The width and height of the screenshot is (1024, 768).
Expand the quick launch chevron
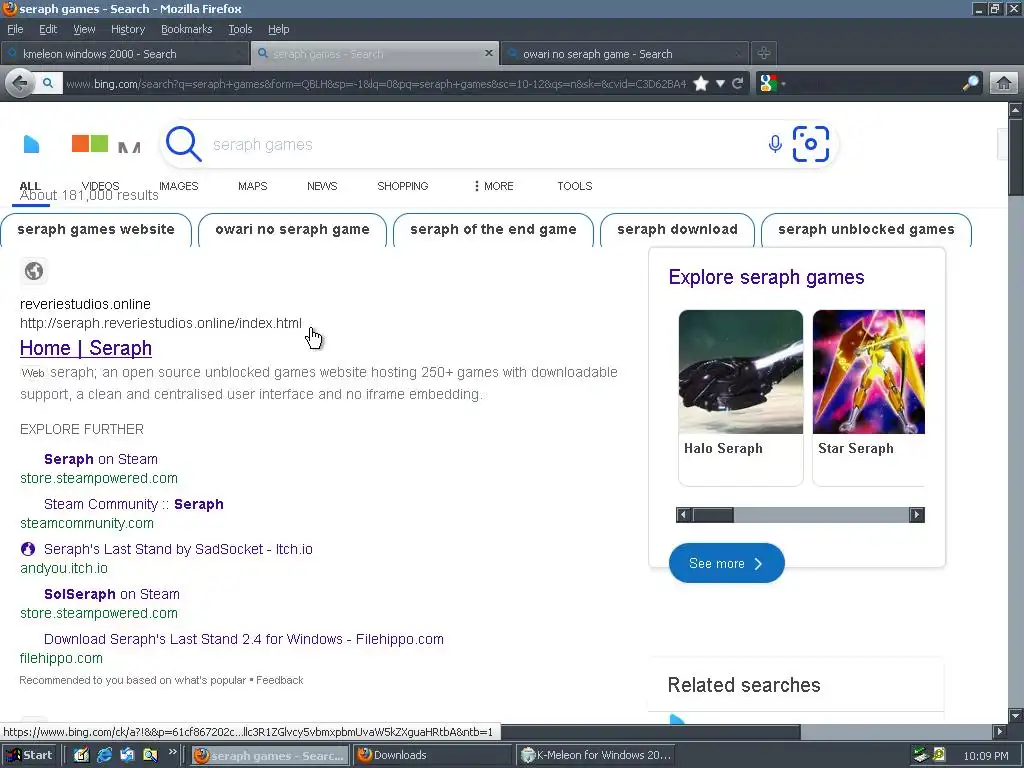pyautogui.click(x=172, y=752)
